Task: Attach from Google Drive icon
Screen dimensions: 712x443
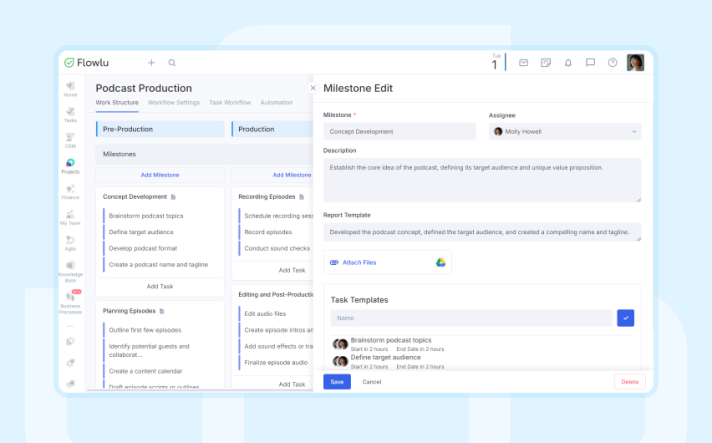Action: tap(440, 262)
